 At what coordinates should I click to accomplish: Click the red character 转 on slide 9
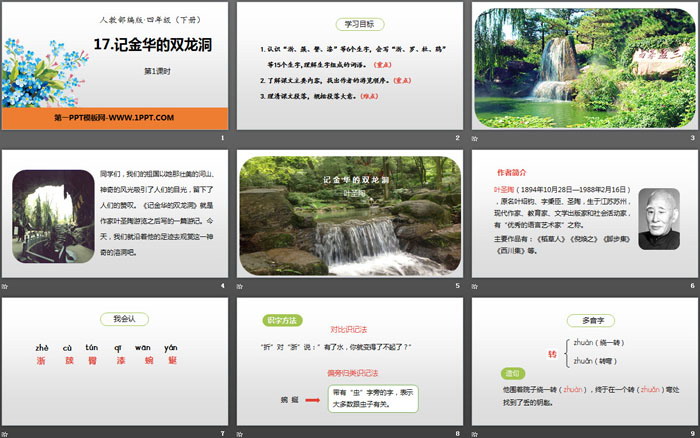pos(551,354)
